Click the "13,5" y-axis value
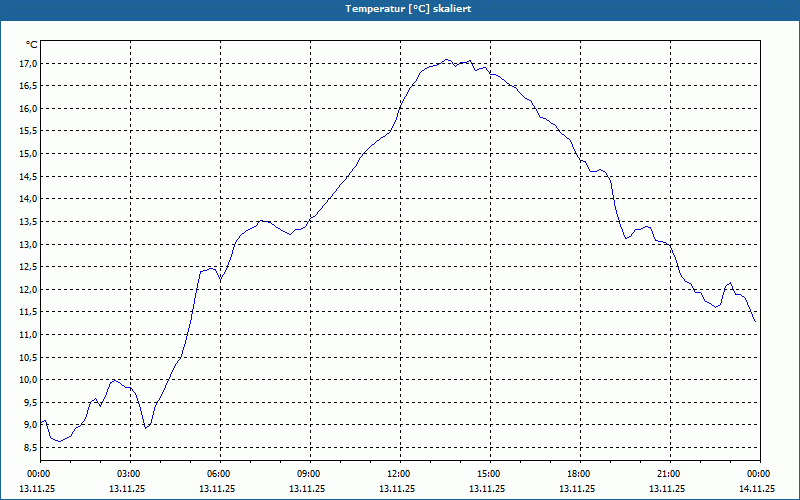 click(x=29, y=221)
